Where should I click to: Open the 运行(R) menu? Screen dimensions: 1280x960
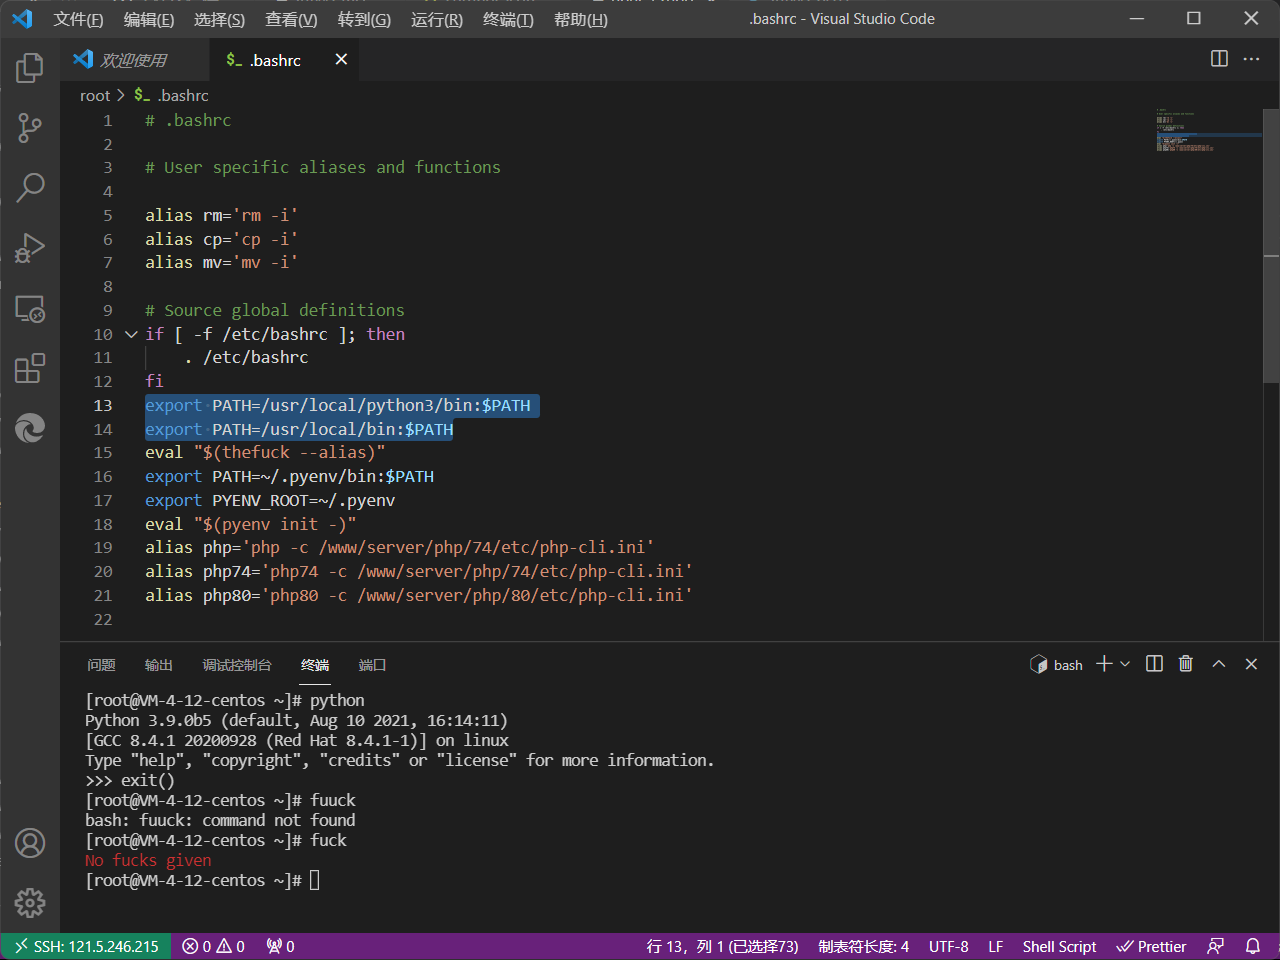(437, 20)
